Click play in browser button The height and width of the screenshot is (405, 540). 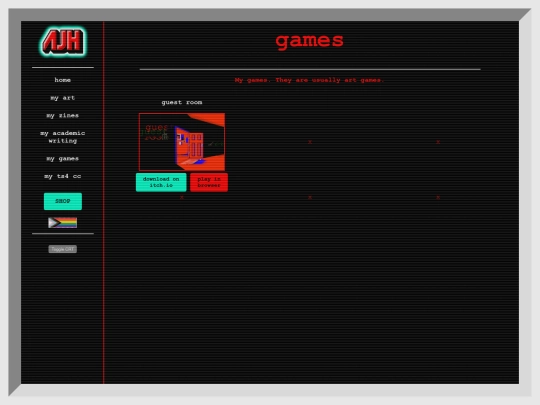coord(209,182)
